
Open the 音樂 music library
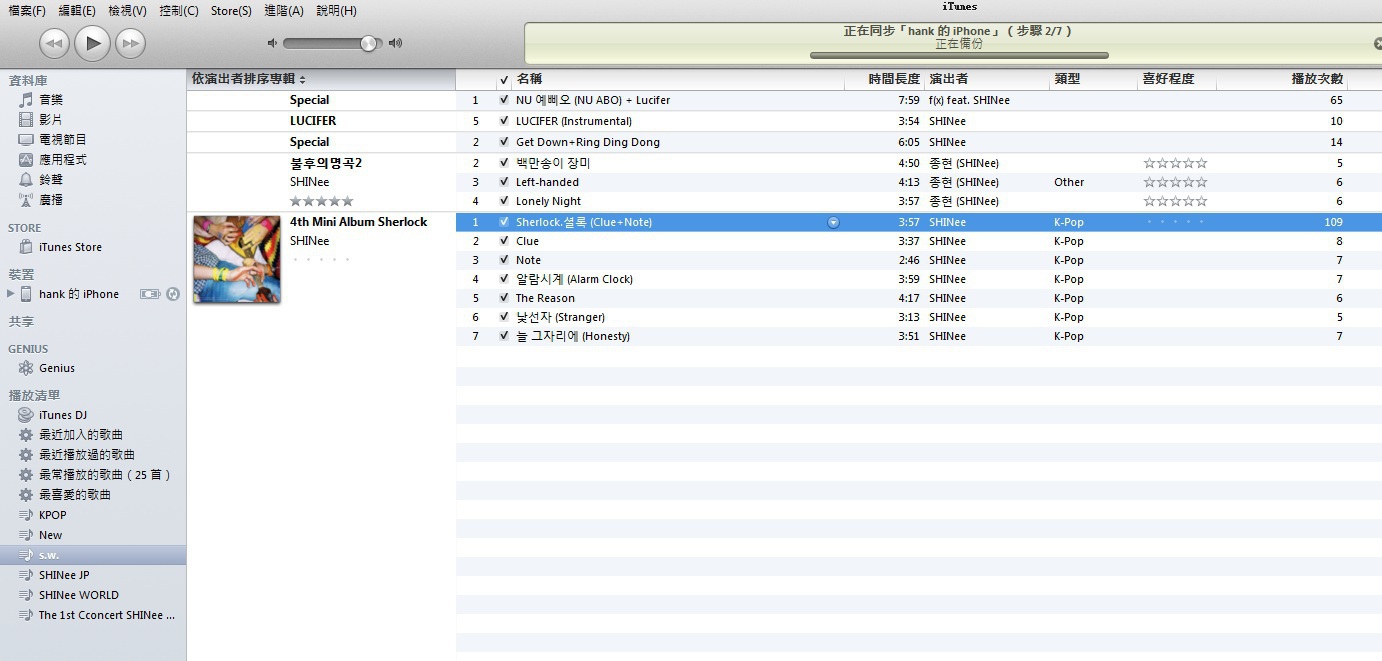[51, 100]
